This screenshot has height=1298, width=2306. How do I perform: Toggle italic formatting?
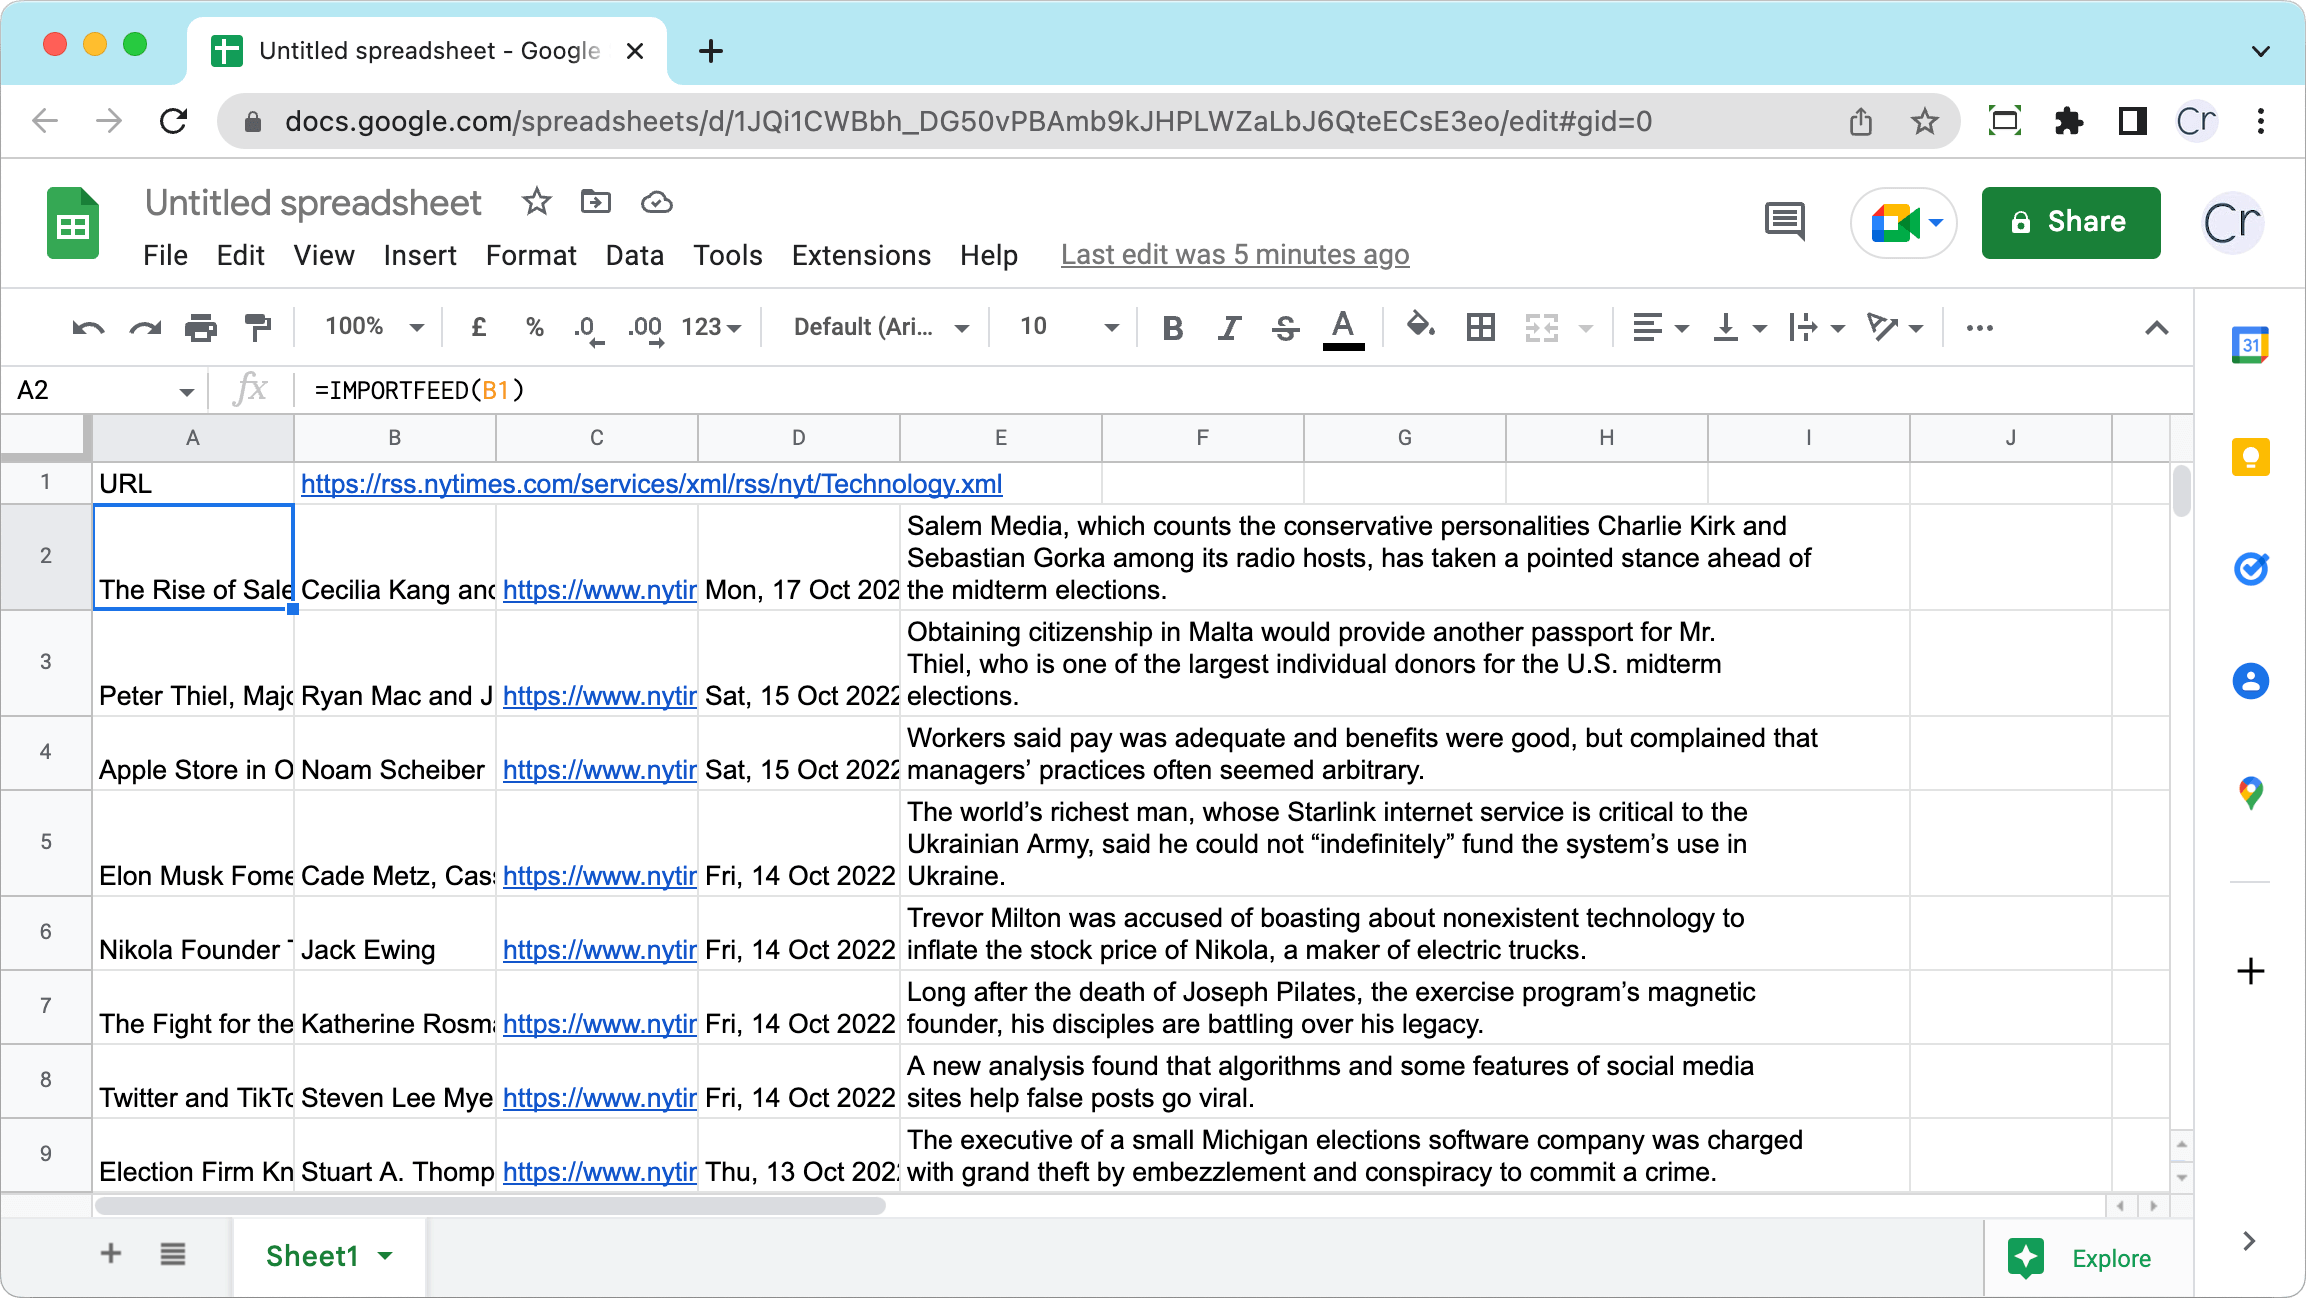coord(1229,327)
